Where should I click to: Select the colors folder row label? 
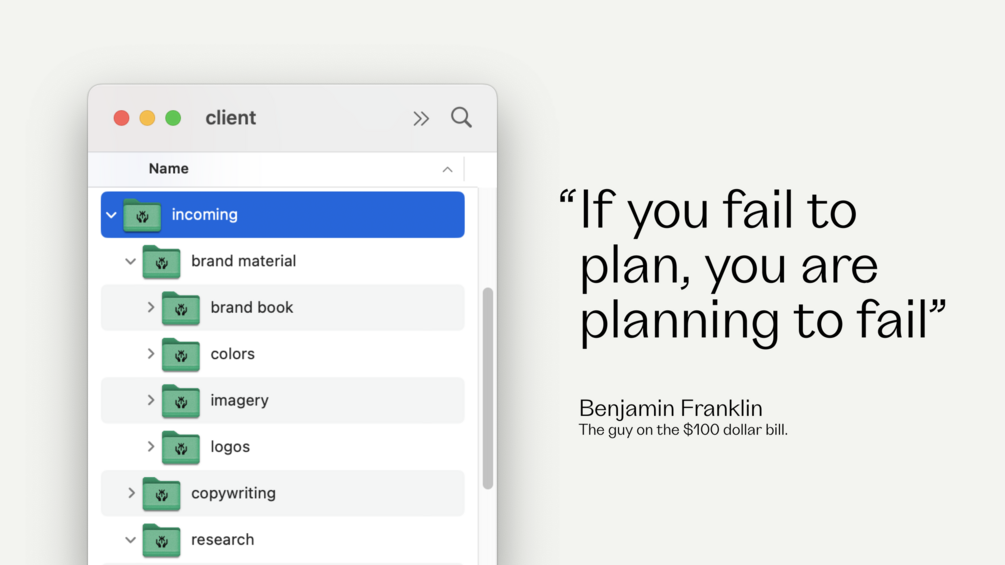click(x=232, y=354)
